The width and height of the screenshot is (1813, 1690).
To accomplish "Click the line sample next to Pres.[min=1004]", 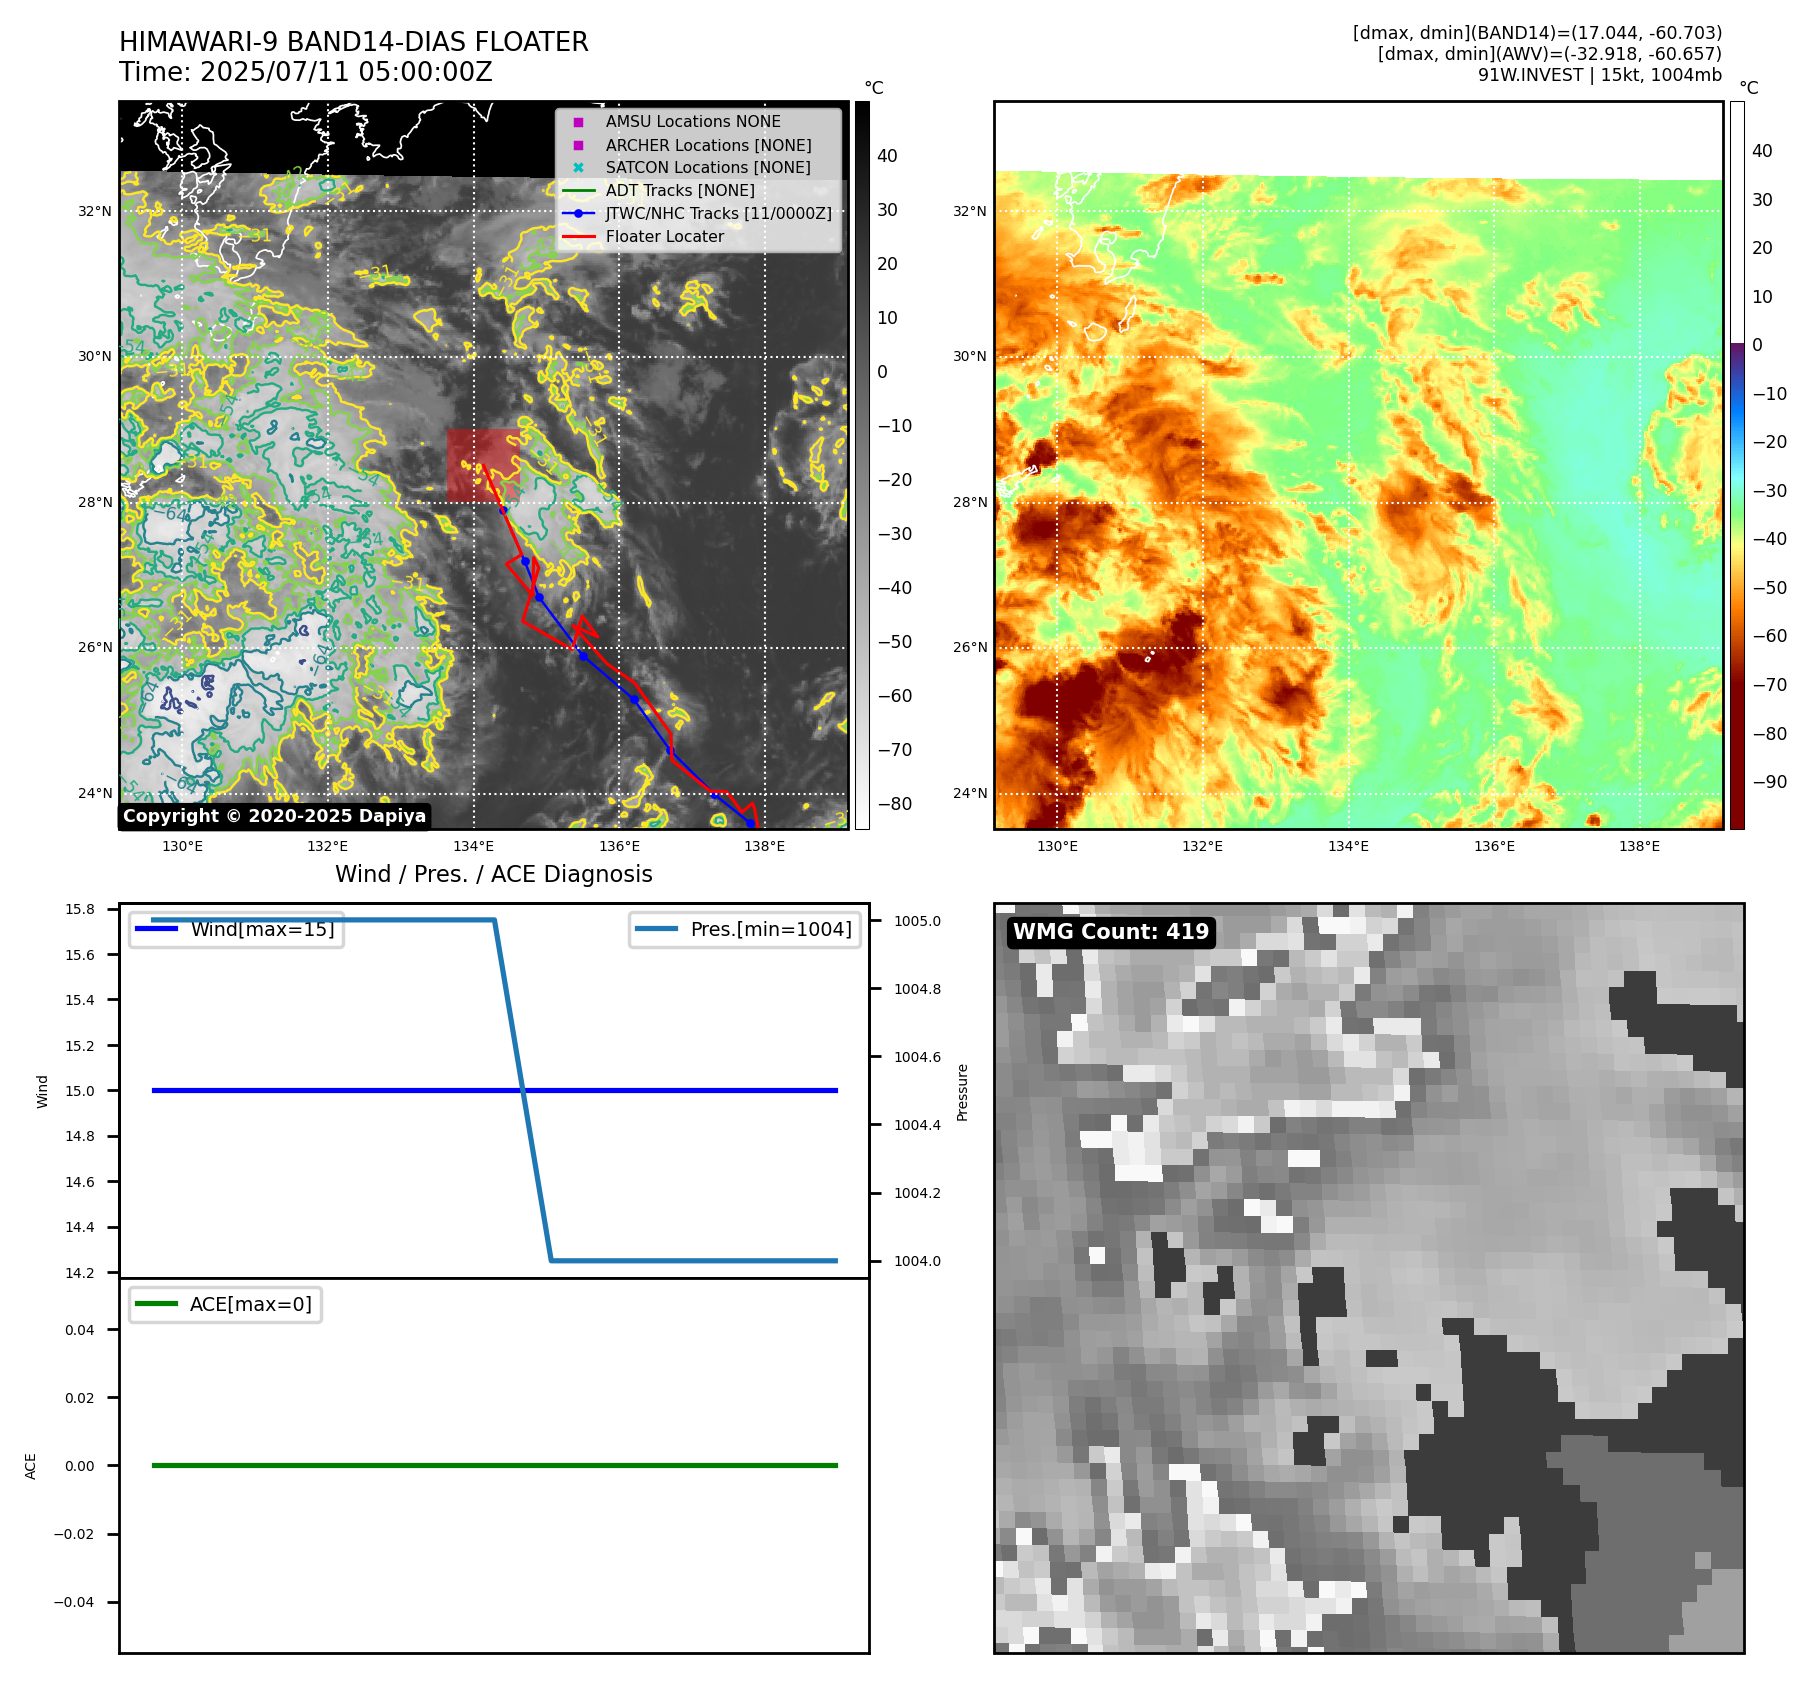I will click(x=656, y=929).
